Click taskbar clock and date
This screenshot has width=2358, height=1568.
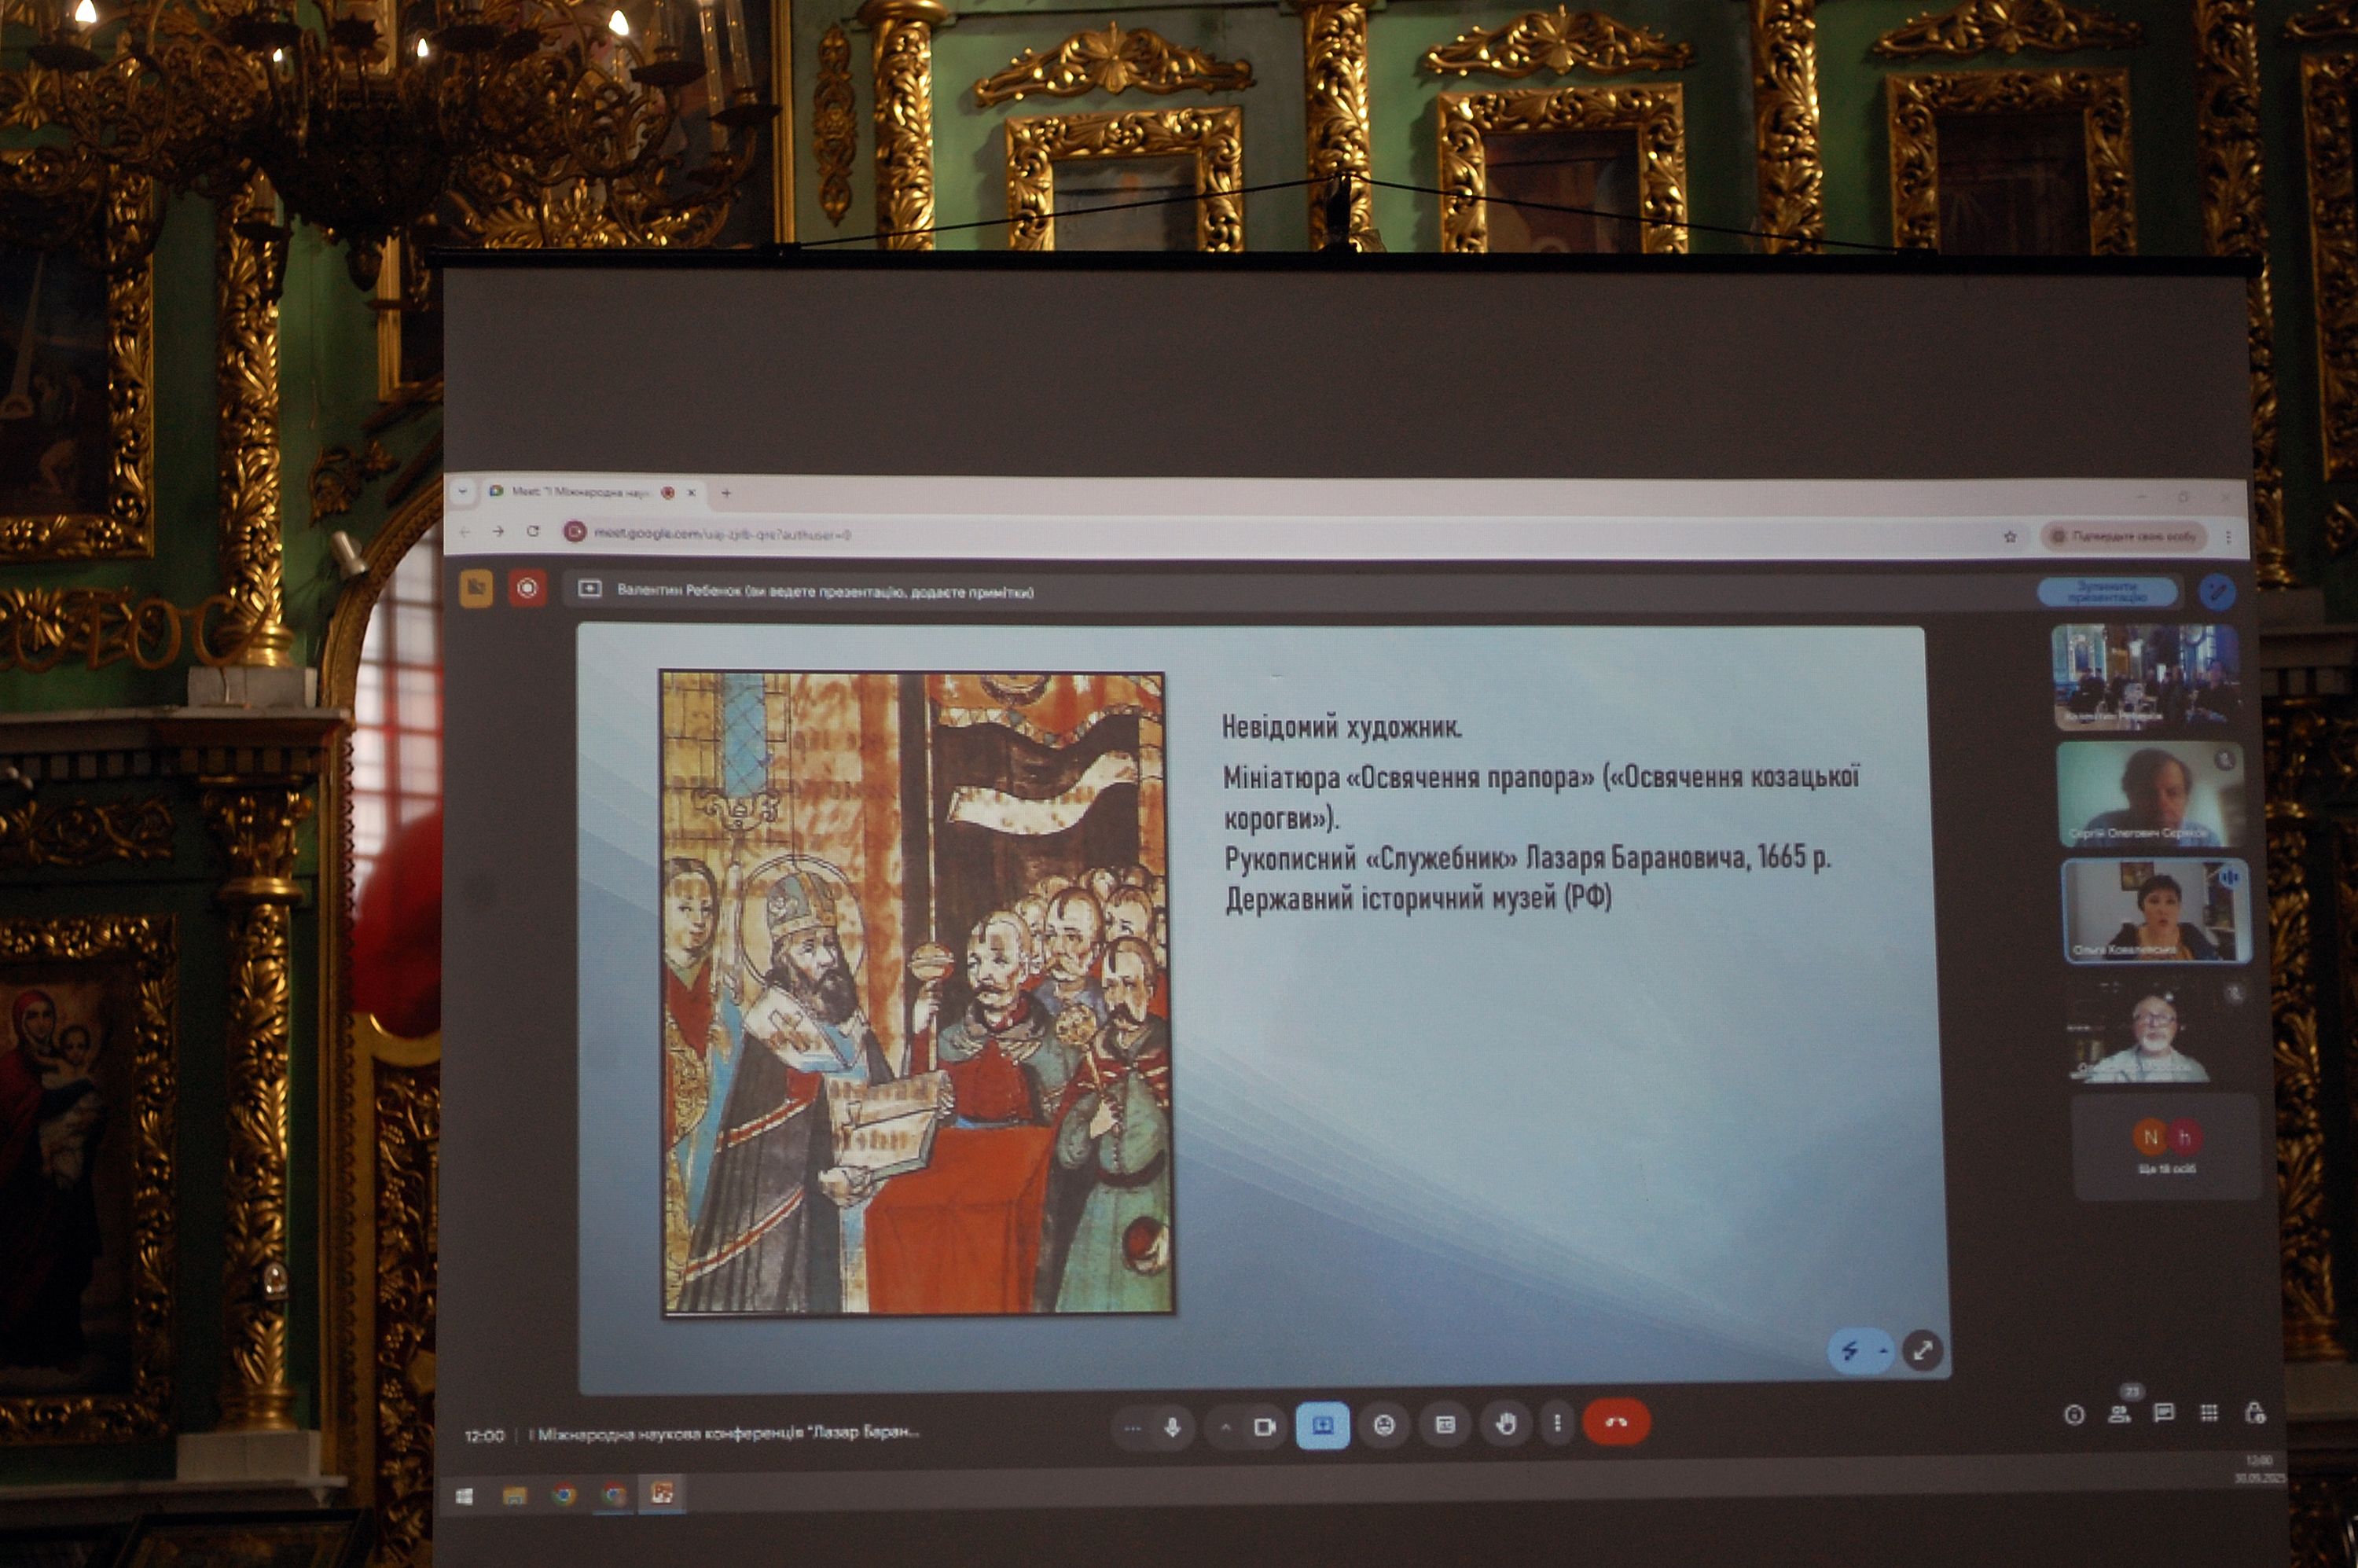(x=2259, y=1468)
